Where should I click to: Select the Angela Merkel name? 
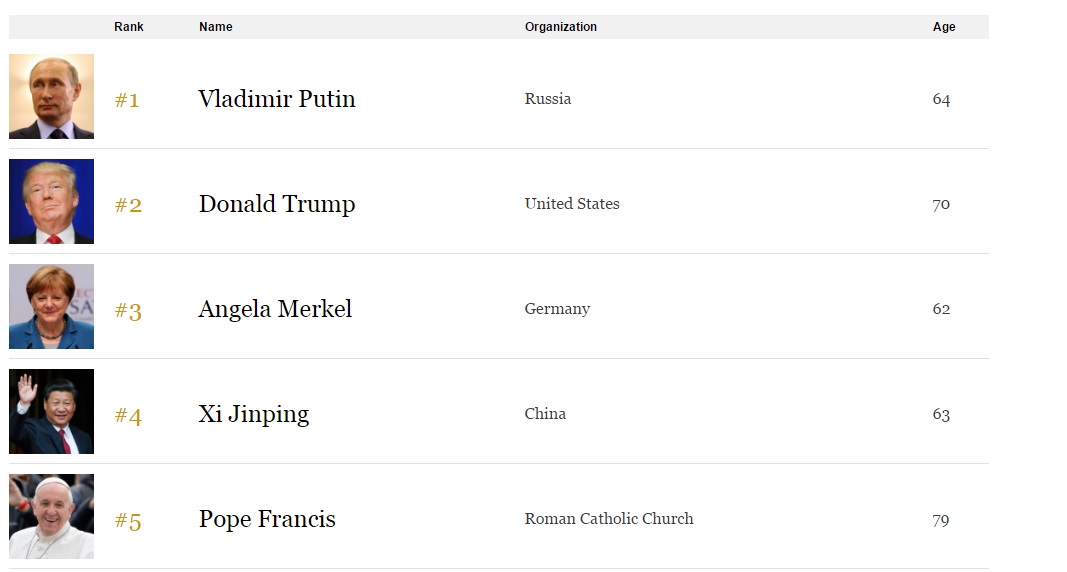point(275,309)
